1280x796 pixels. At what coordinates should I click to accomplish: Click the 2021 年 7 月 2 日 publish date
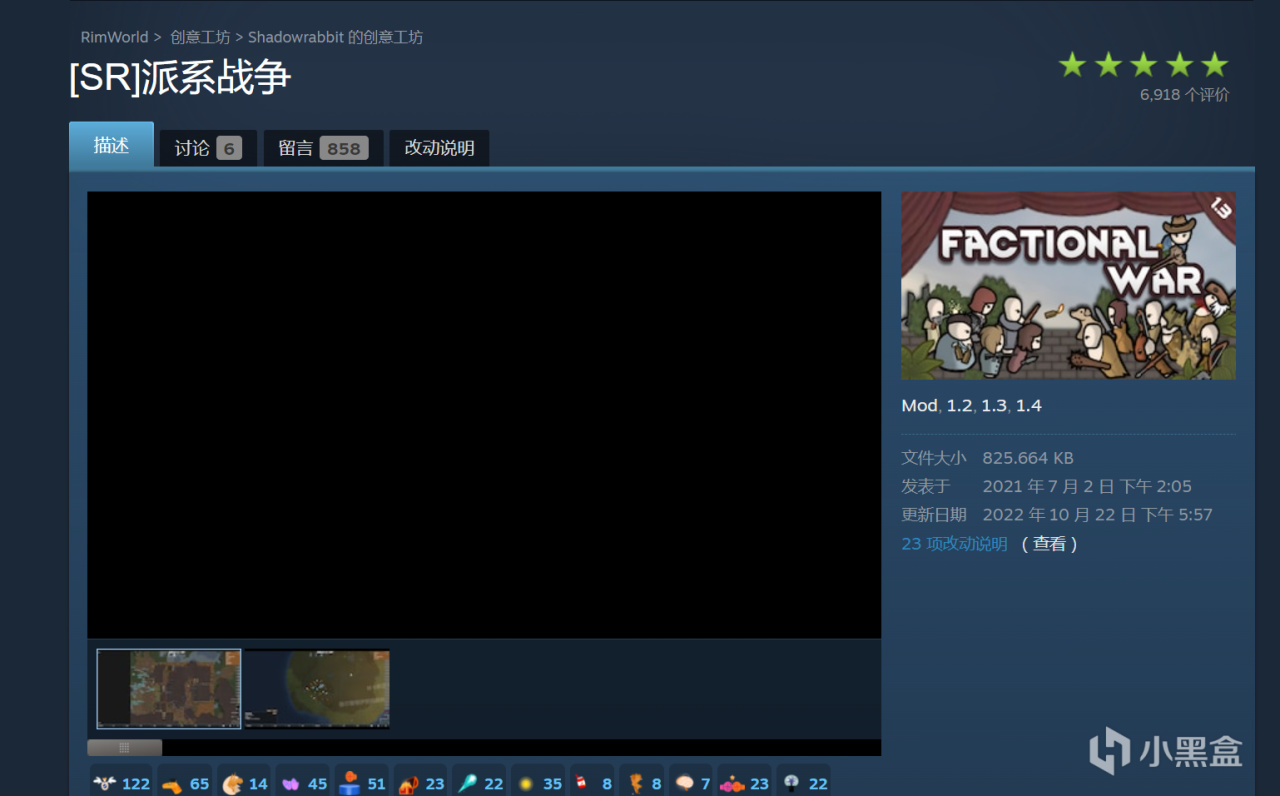point(1087,487)
